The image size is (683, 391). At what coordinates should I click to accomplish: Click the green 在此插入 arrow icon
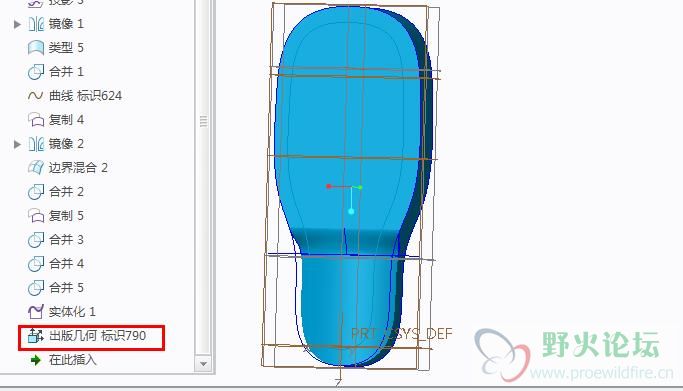[x=36, y=360]
